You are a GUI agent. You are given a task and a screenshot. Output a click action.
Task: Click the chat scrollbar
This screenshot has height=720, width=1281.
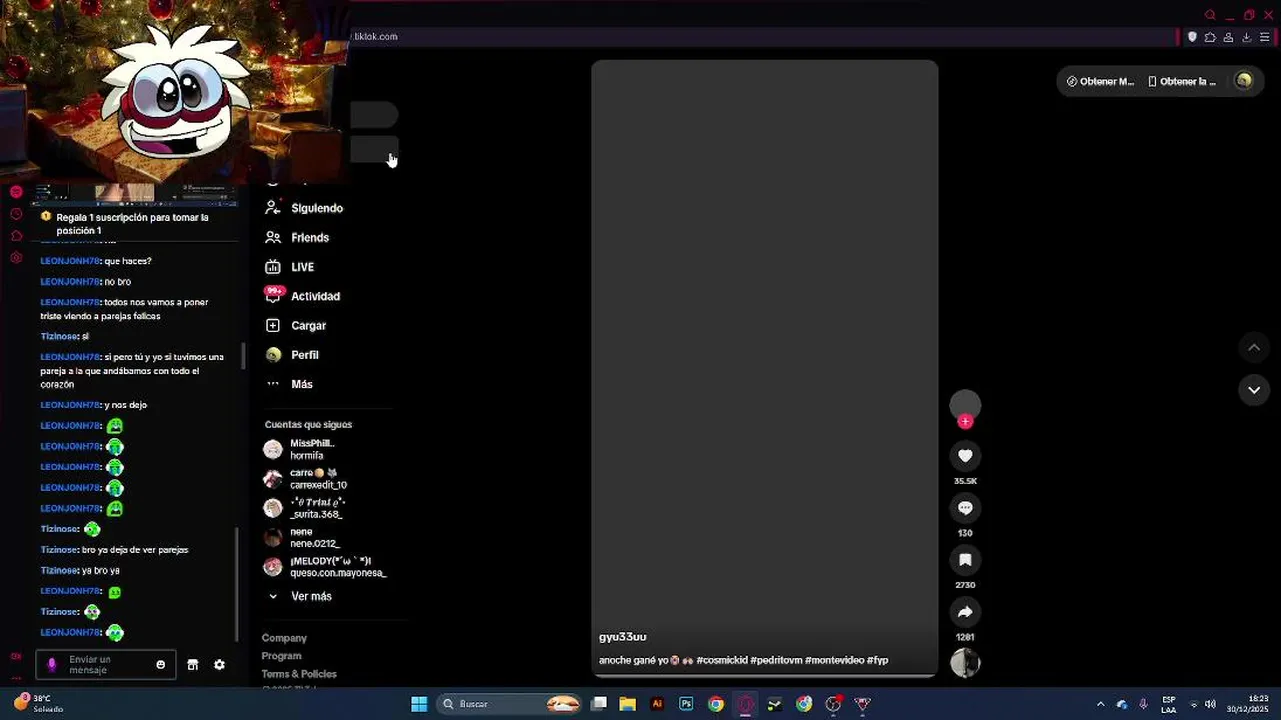coord(237,585)
